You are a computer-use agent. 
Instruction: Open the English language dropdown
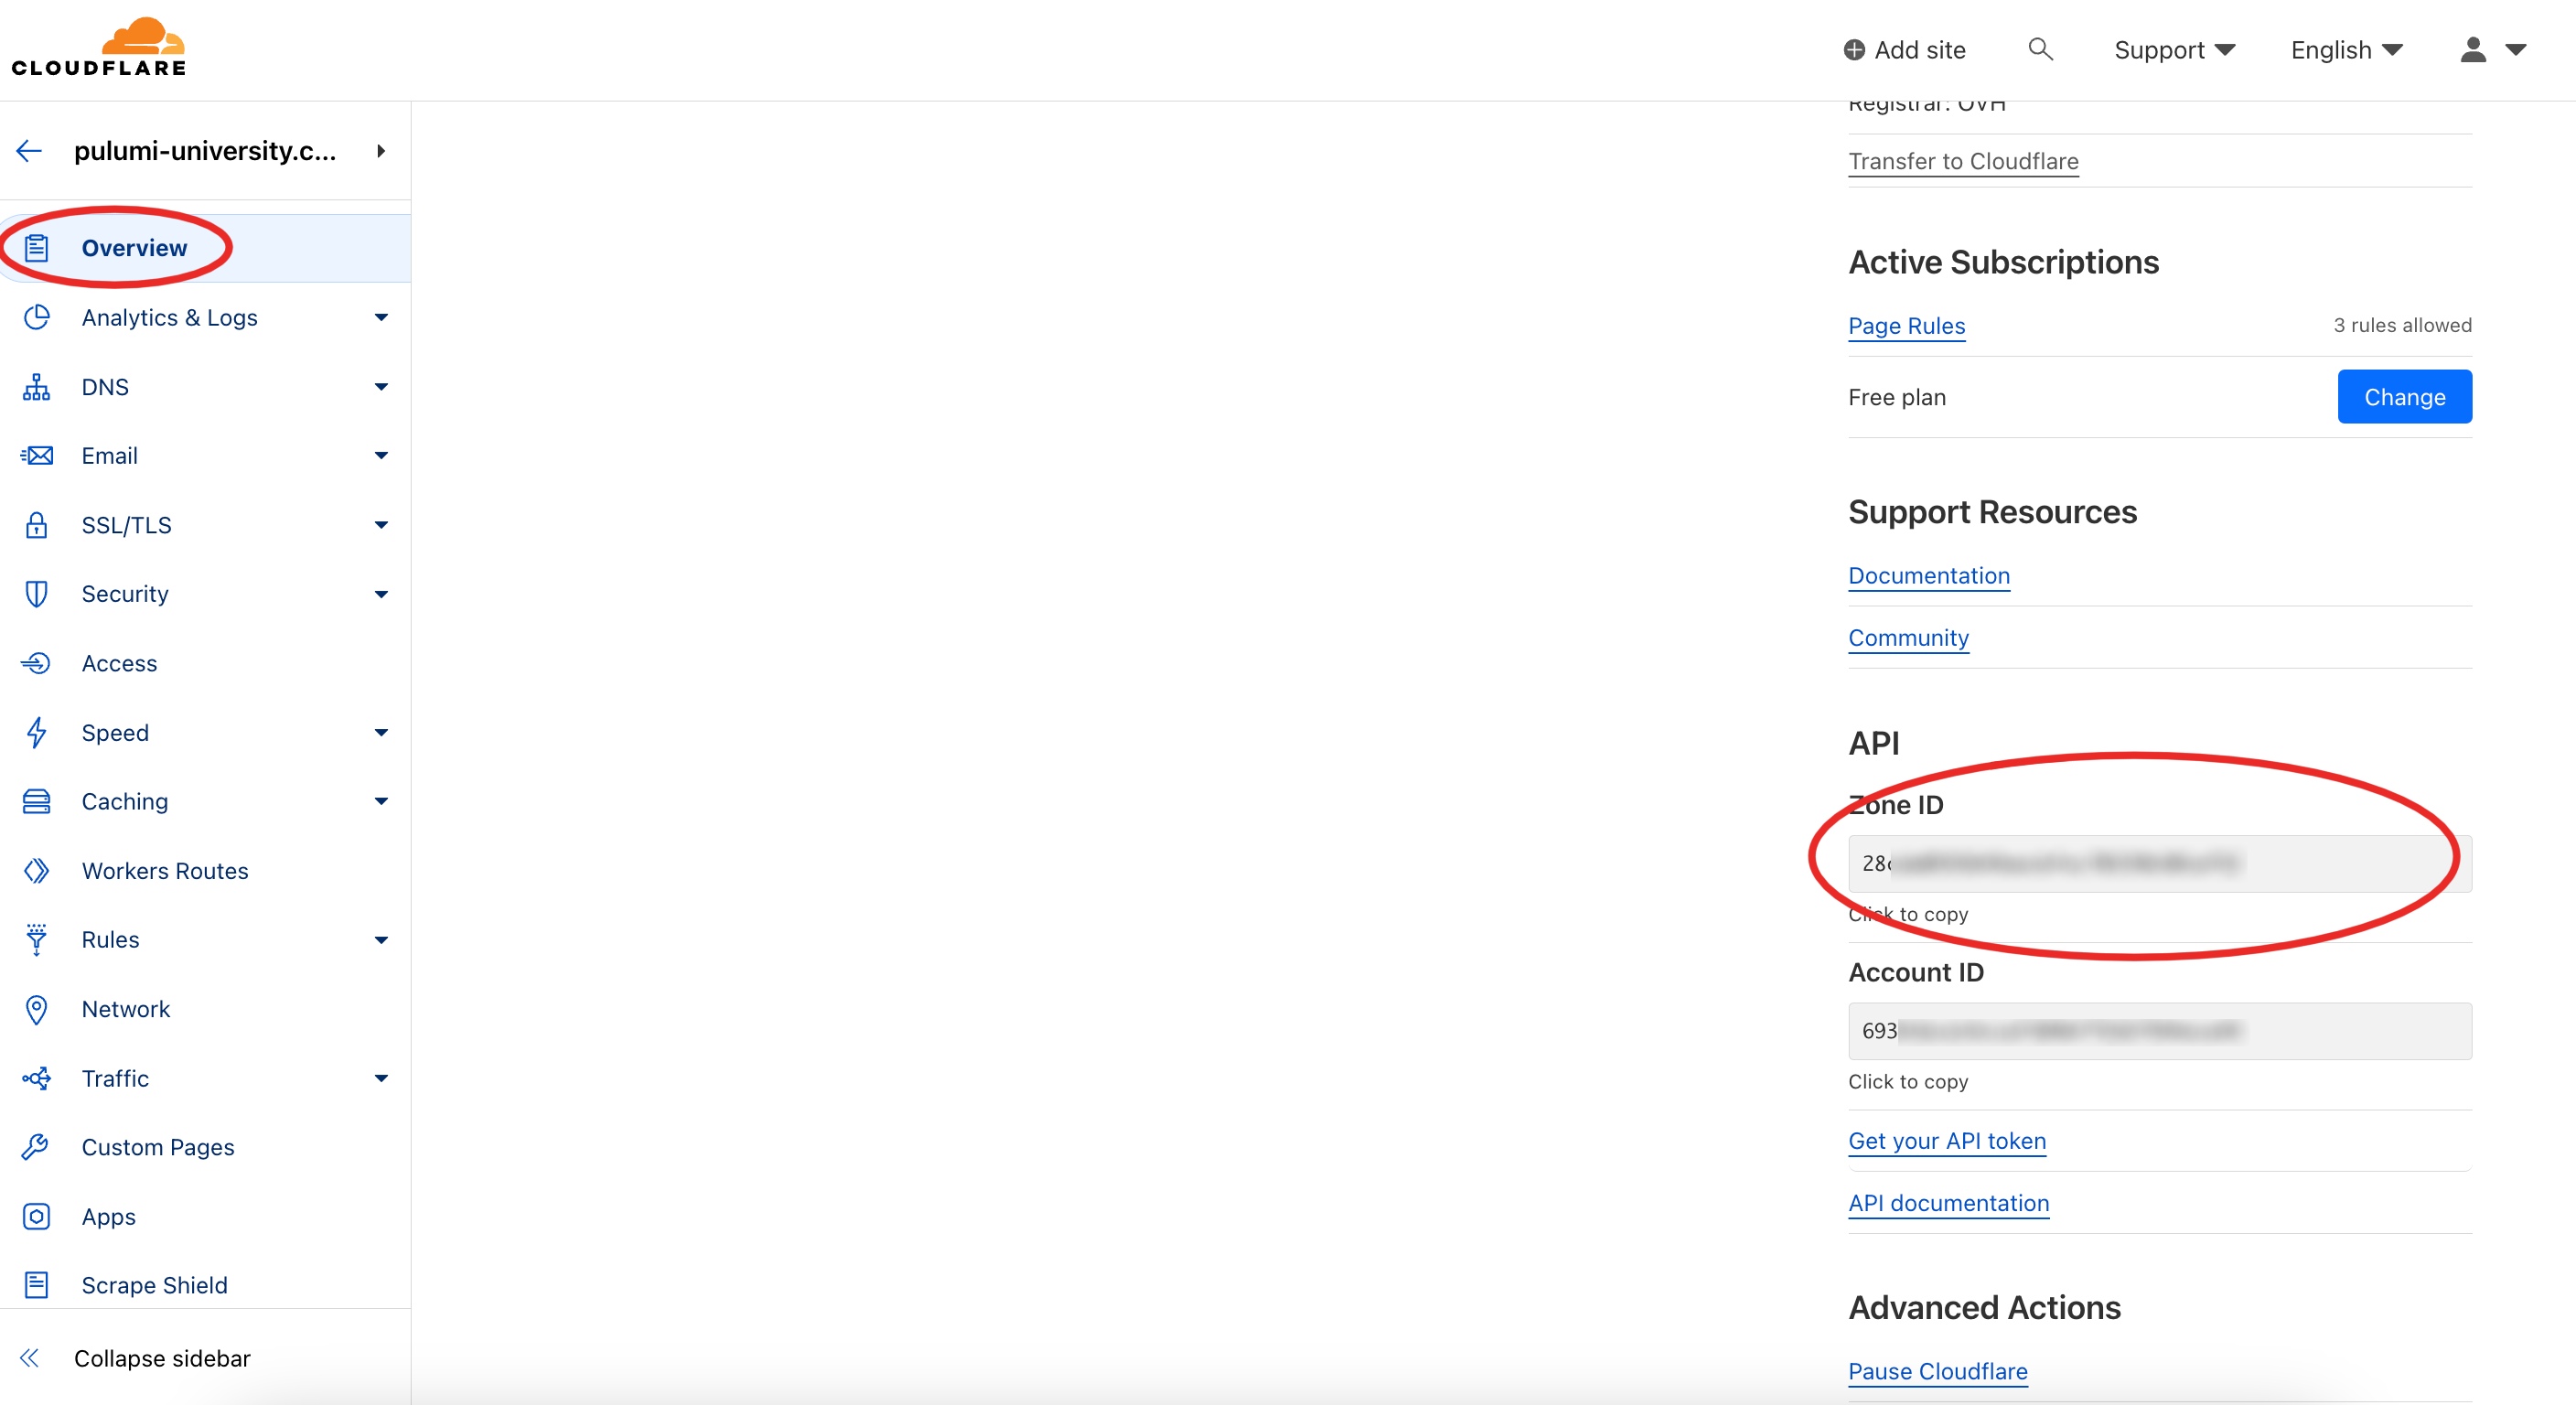coord(2346,50)
